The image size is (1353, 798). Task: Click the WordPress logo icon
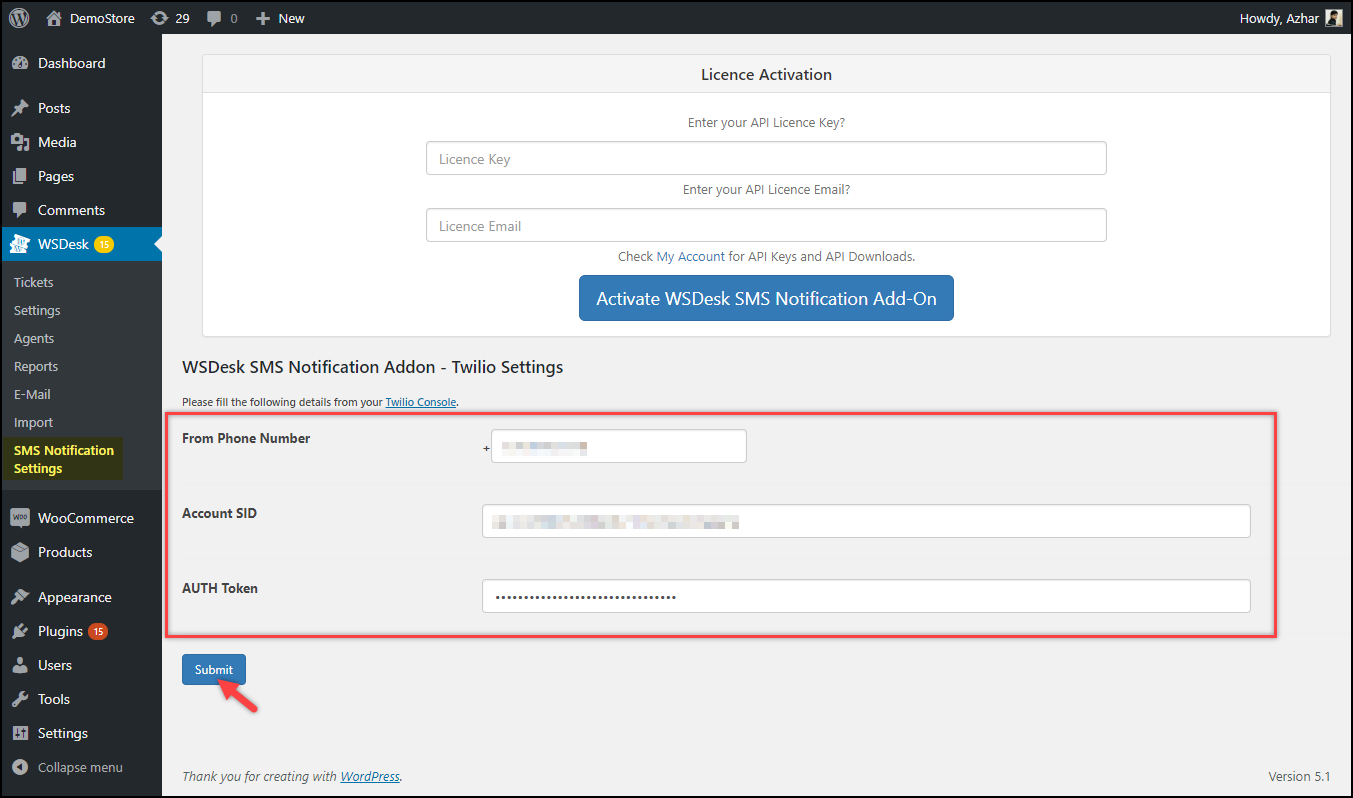20,18
